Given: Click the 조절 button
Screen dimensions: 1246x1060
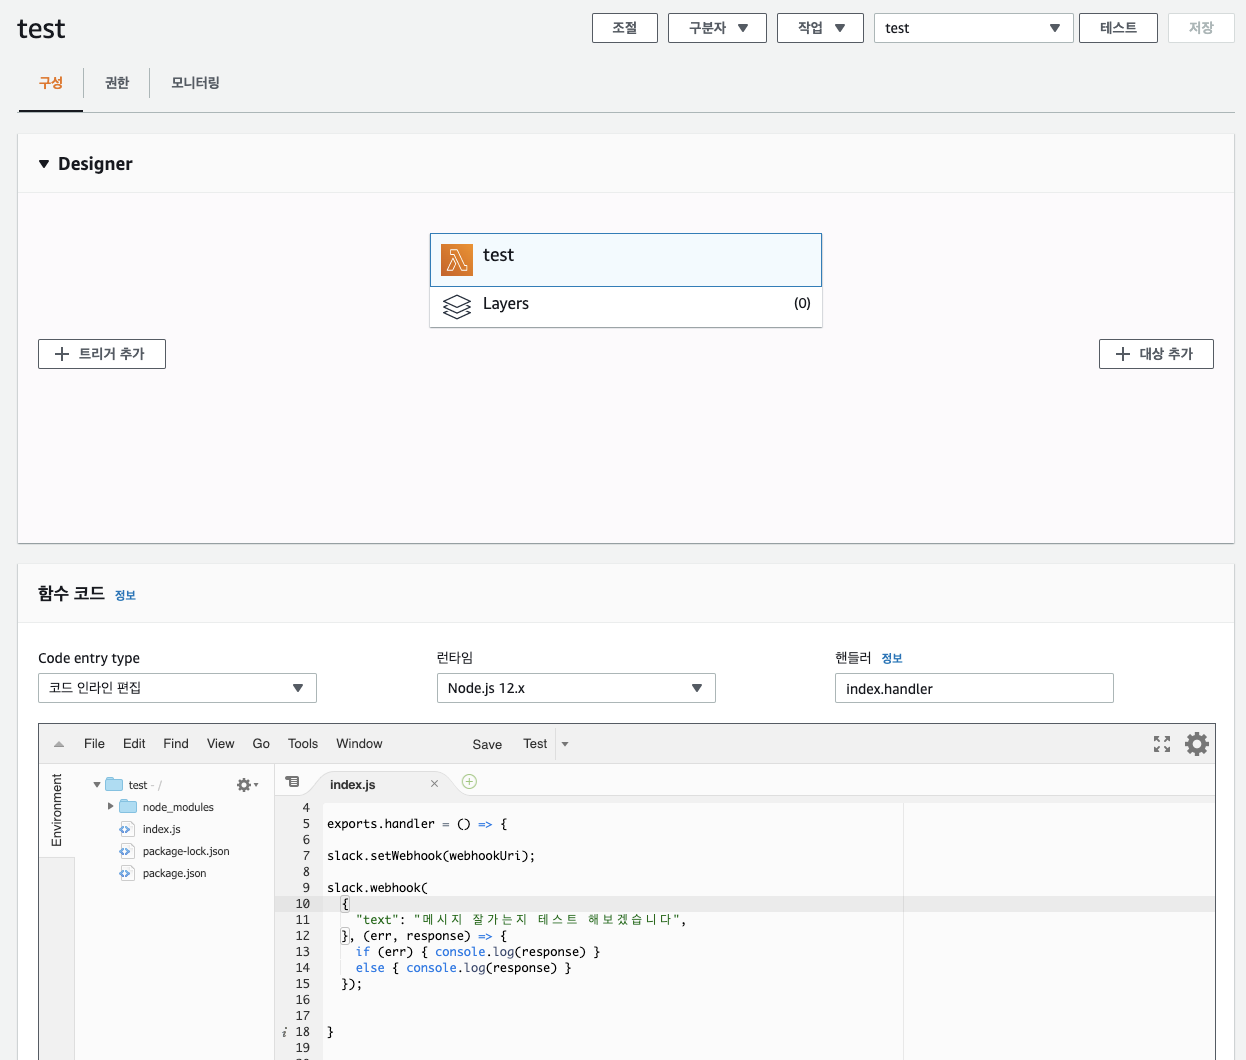Looking at the screenshot, I should tap(625, 28).
